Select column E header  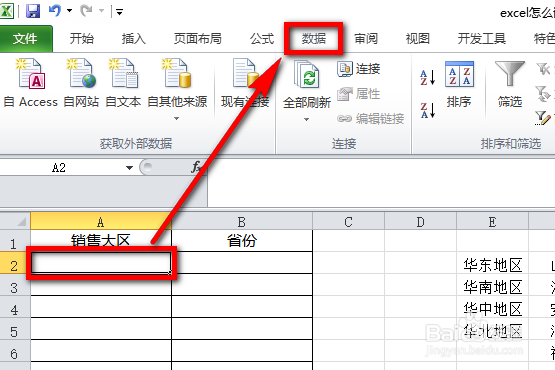pyautogui.click(x=492, y=222)
